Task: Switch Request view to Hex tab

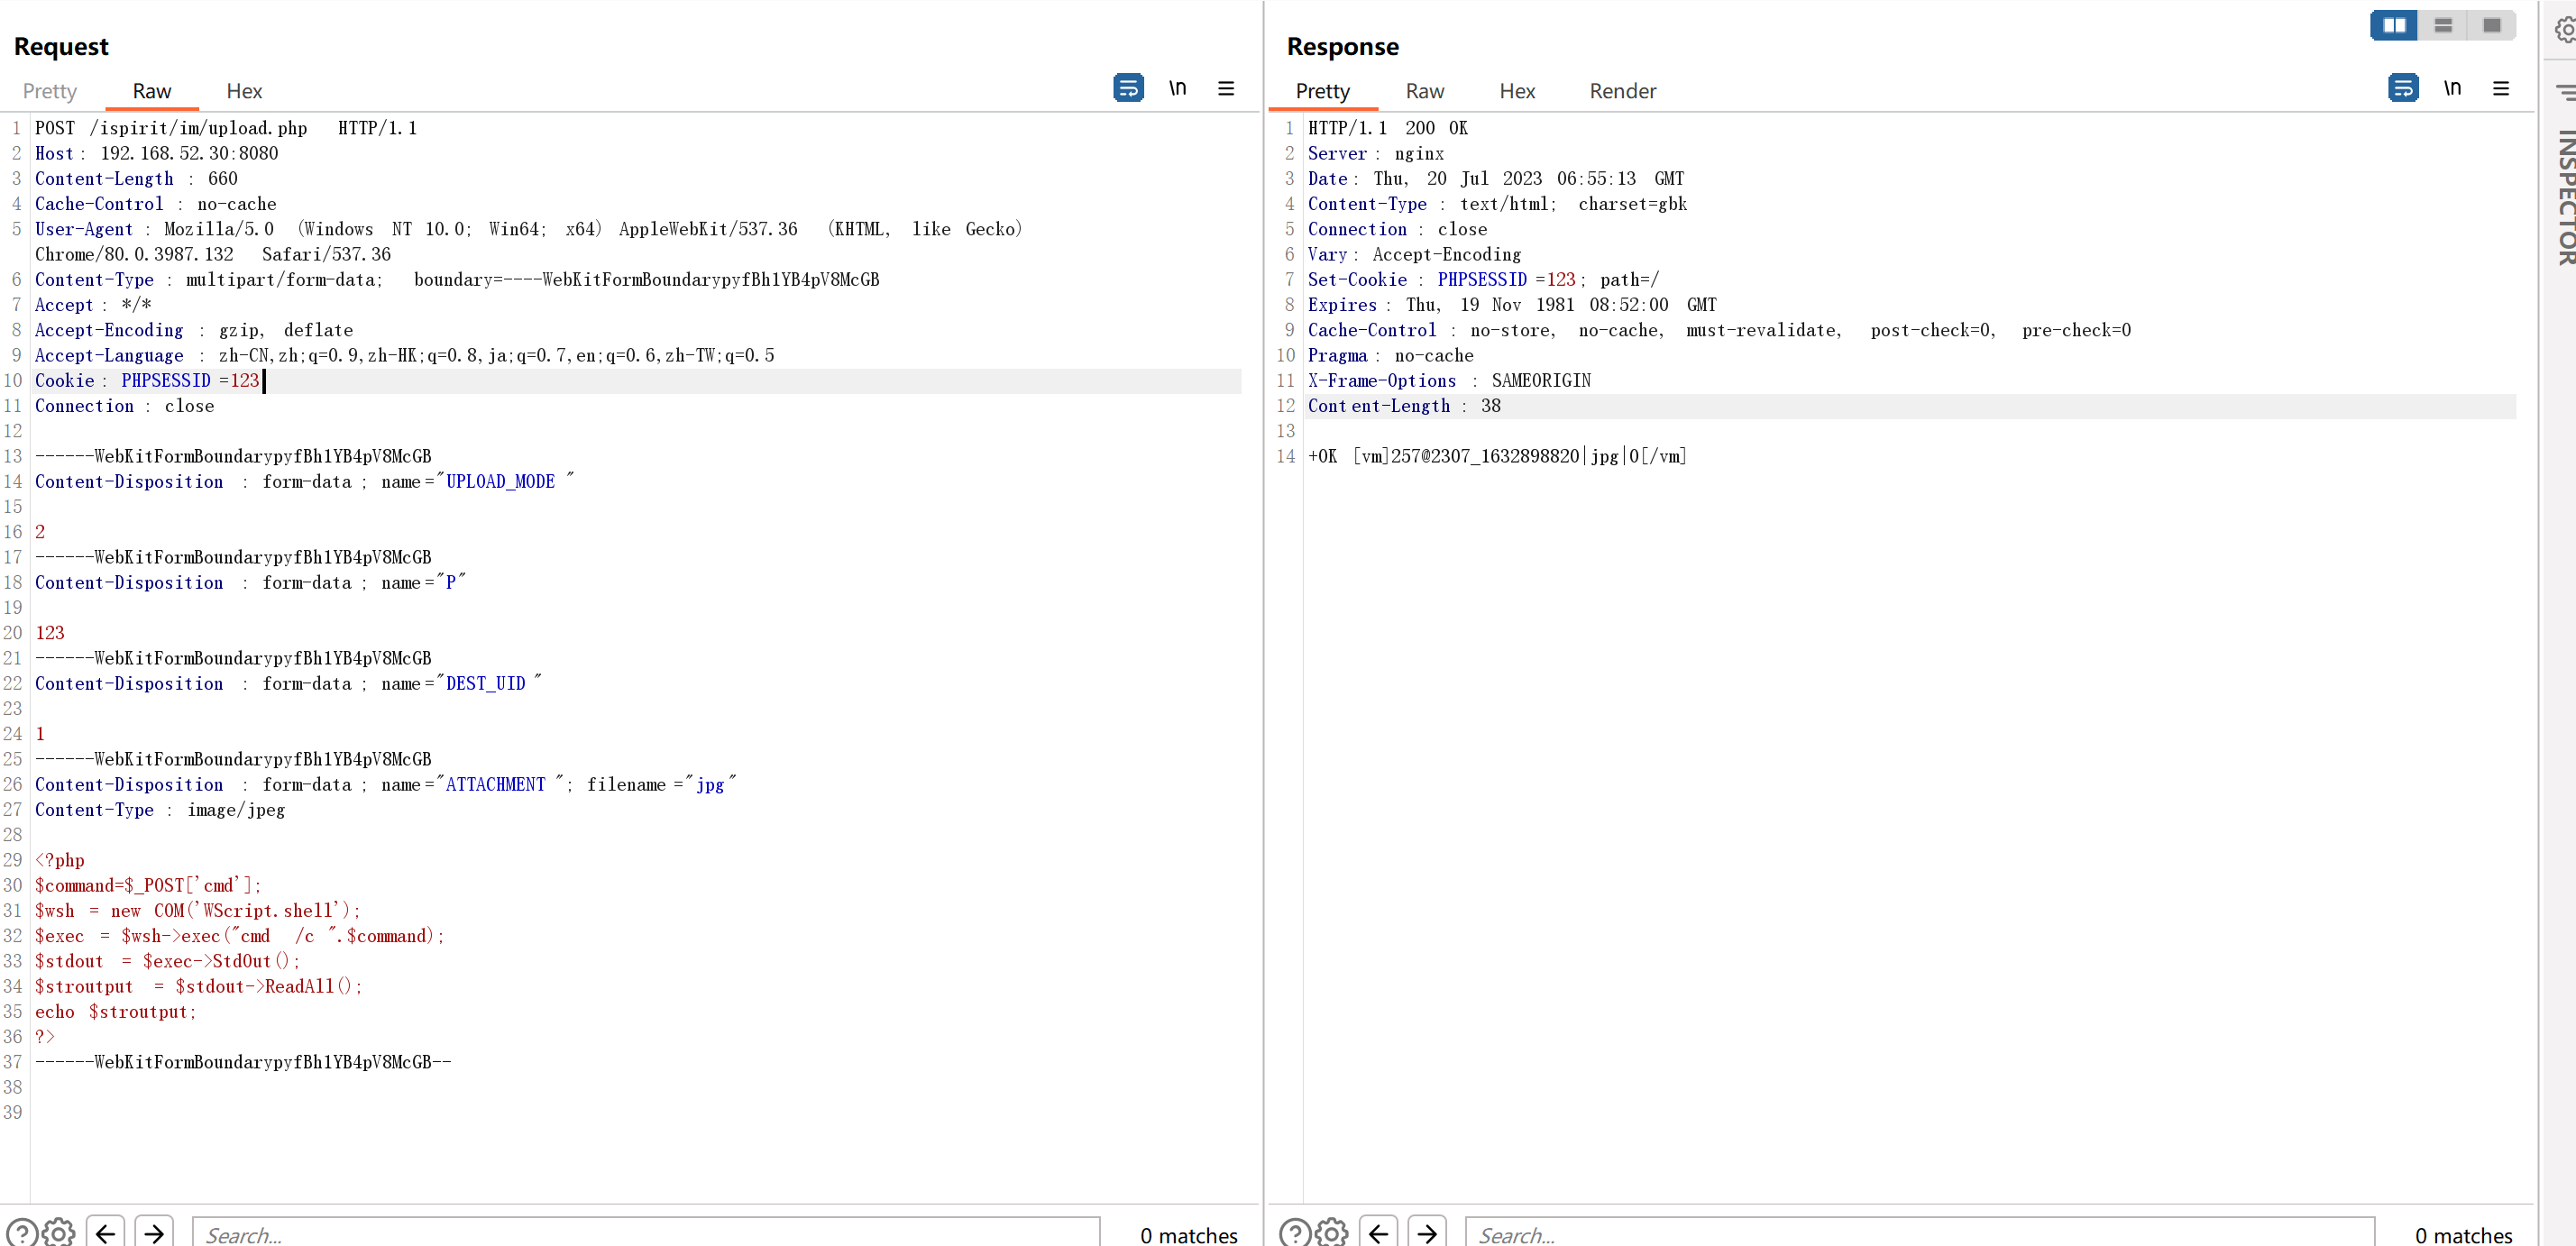Action: [x=244, y=91]
